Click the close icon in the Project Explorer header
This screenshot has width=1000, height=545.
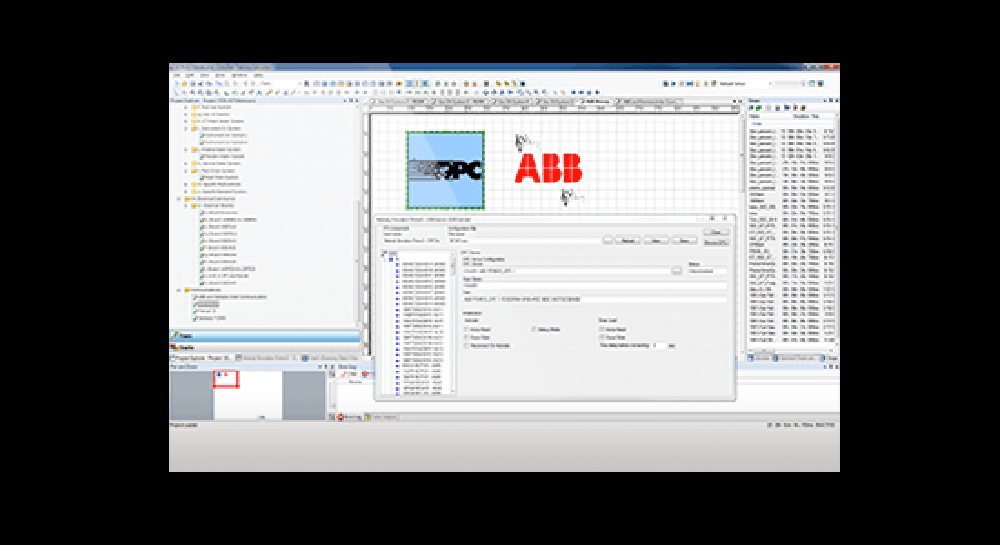(357, 101)
